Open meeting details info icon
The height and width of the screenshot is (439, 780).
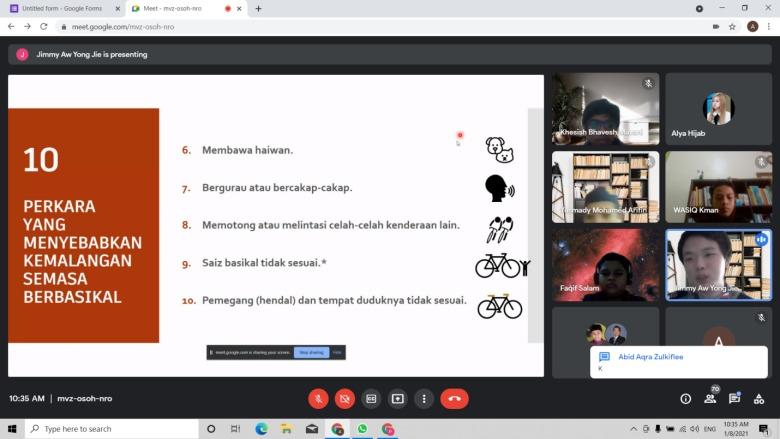pos(685,398)
